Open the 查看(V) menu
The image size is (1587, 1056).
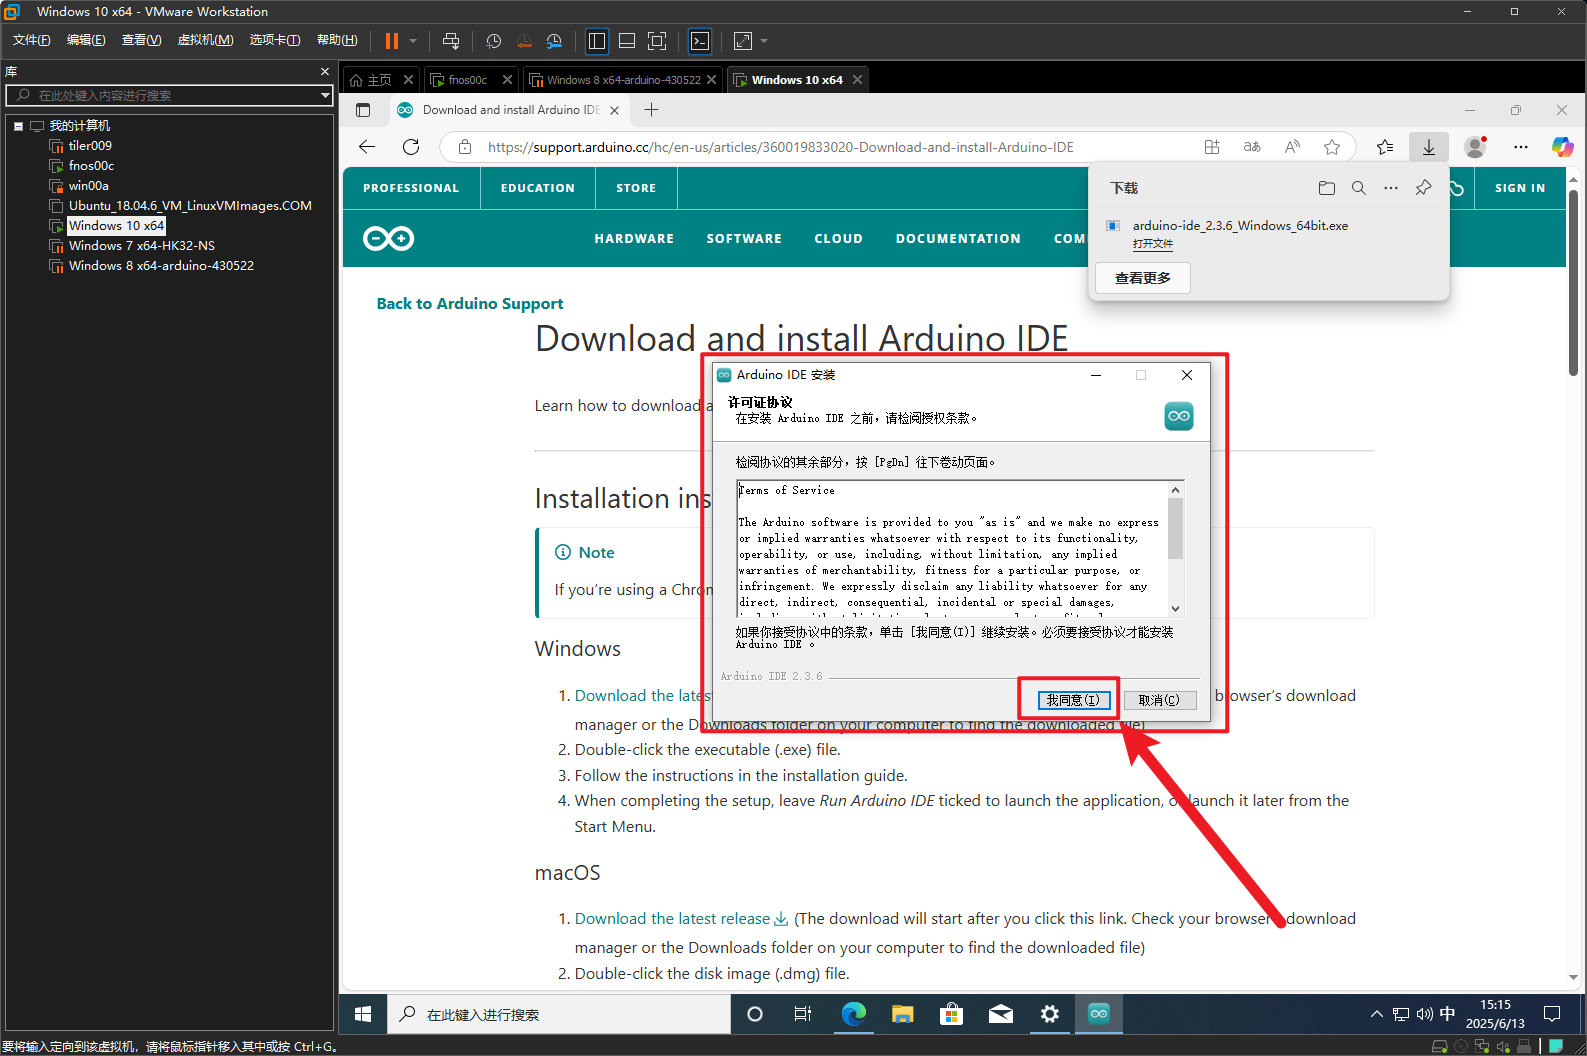(x=141, y=40)
